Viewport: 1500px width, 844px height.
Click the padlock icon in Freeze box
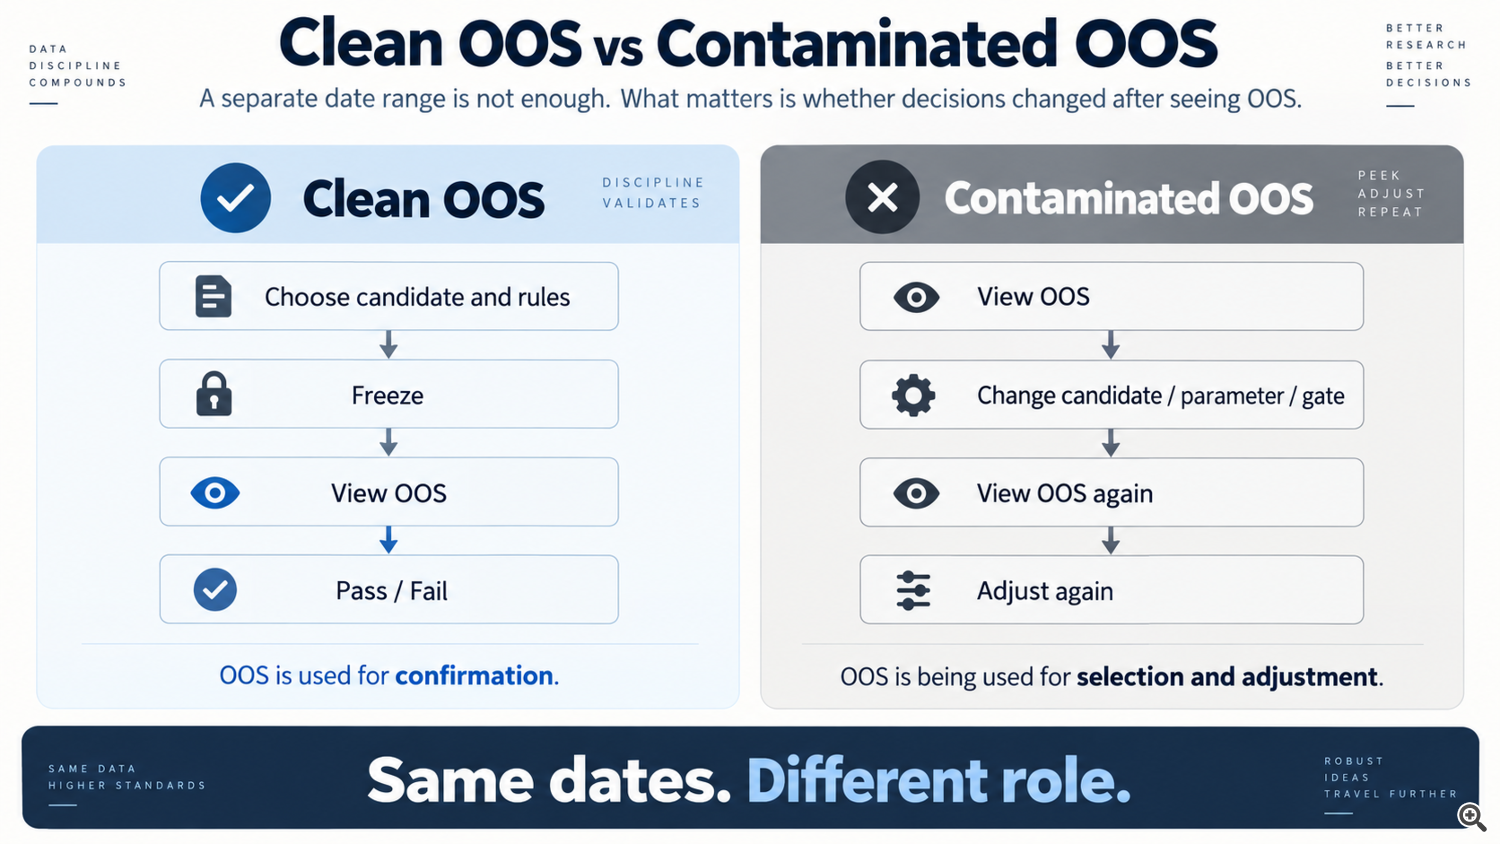(x=214, y=394)
